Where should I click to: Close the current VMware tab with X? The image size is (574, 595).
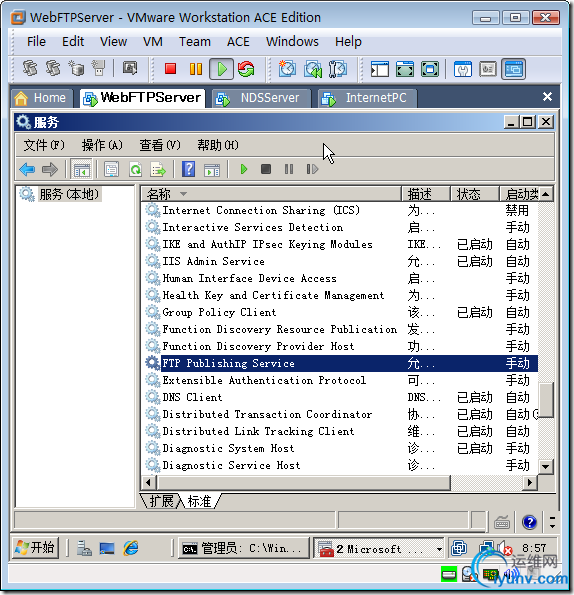(x=547, y=97)
